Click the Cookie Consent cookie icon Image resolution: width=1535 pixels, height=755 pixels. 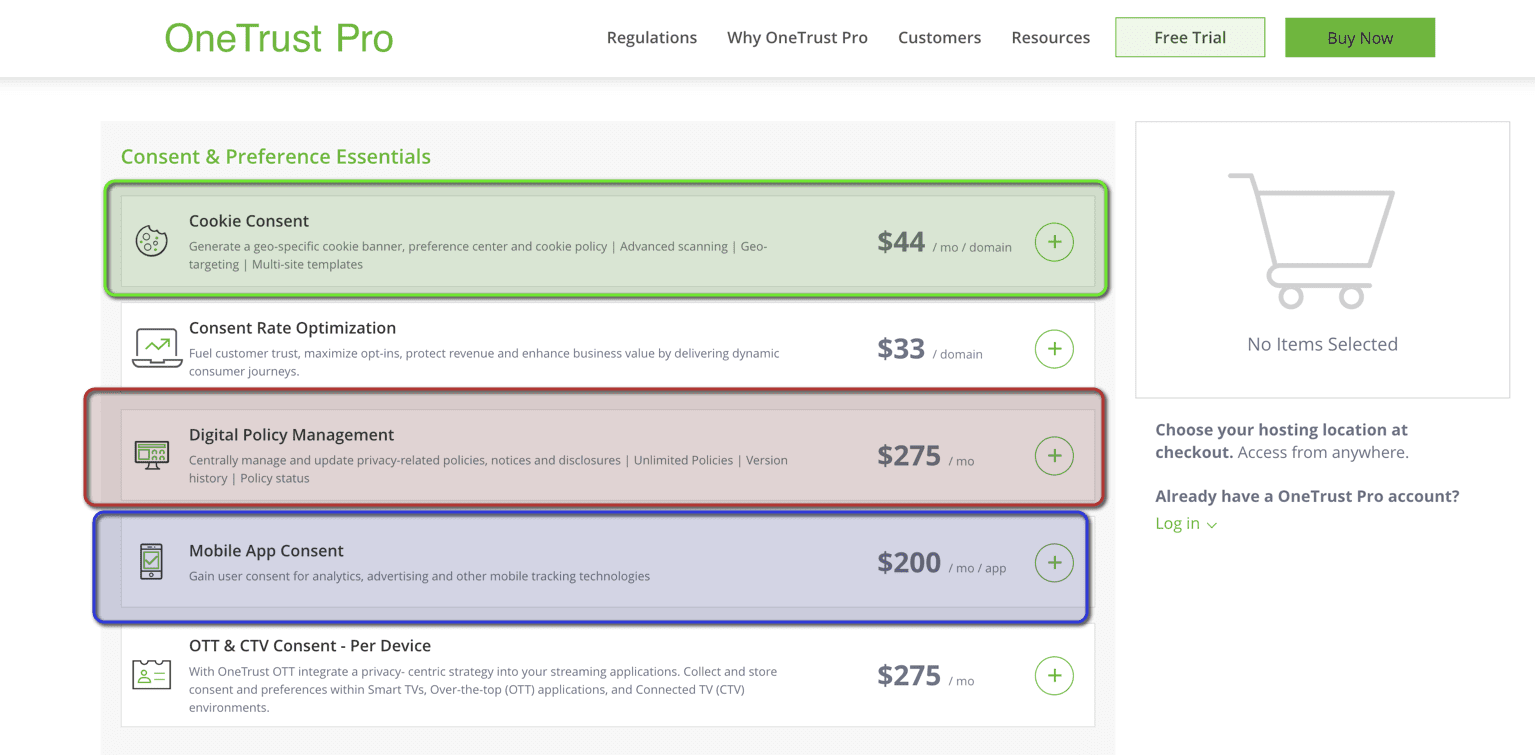[152, 240]
